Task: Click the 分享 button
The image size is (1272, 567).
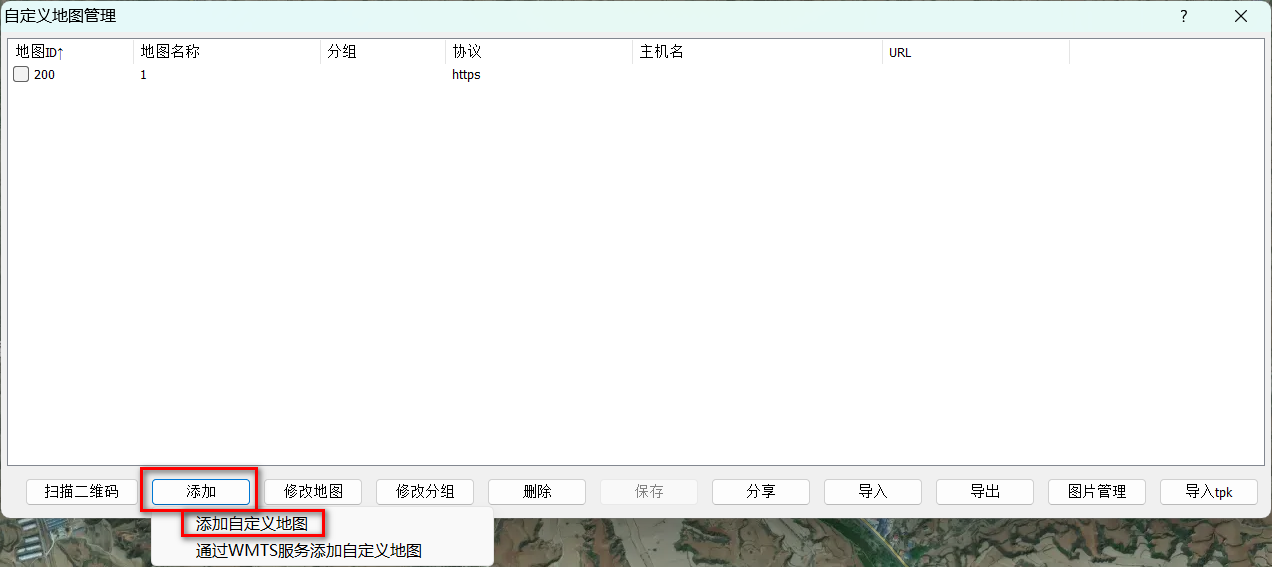Action: click(x=761, y=491)
